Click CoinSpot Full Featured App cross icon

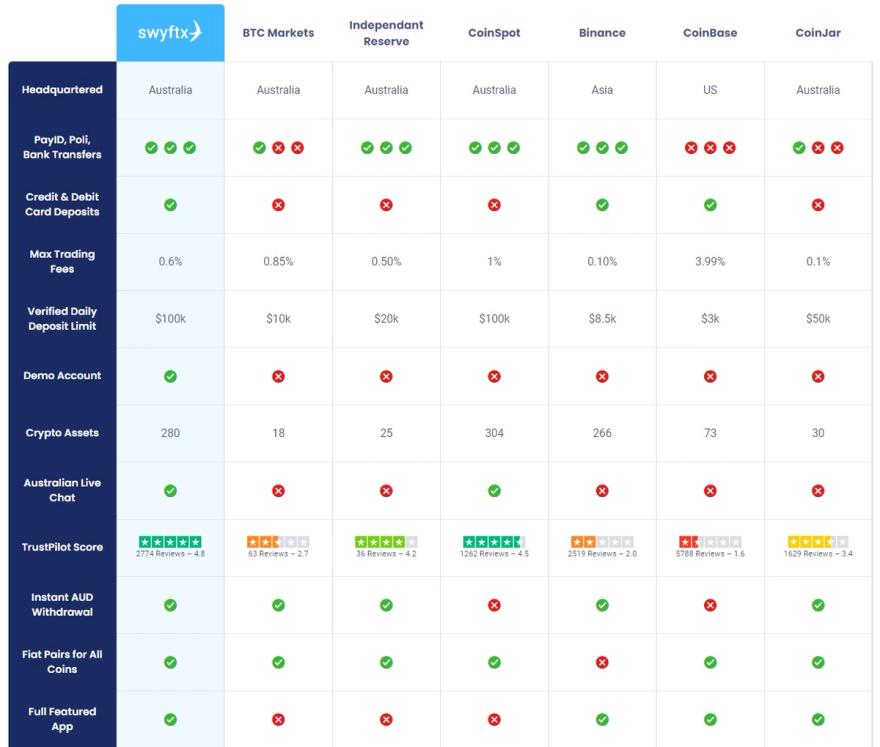click(494, 719)
